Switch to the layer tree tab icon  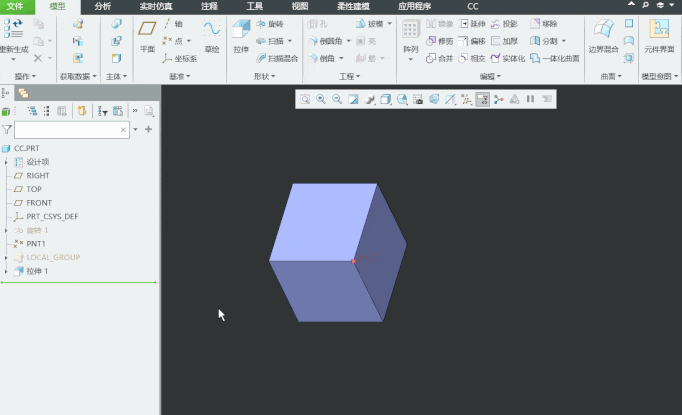[x=23, y=93]
